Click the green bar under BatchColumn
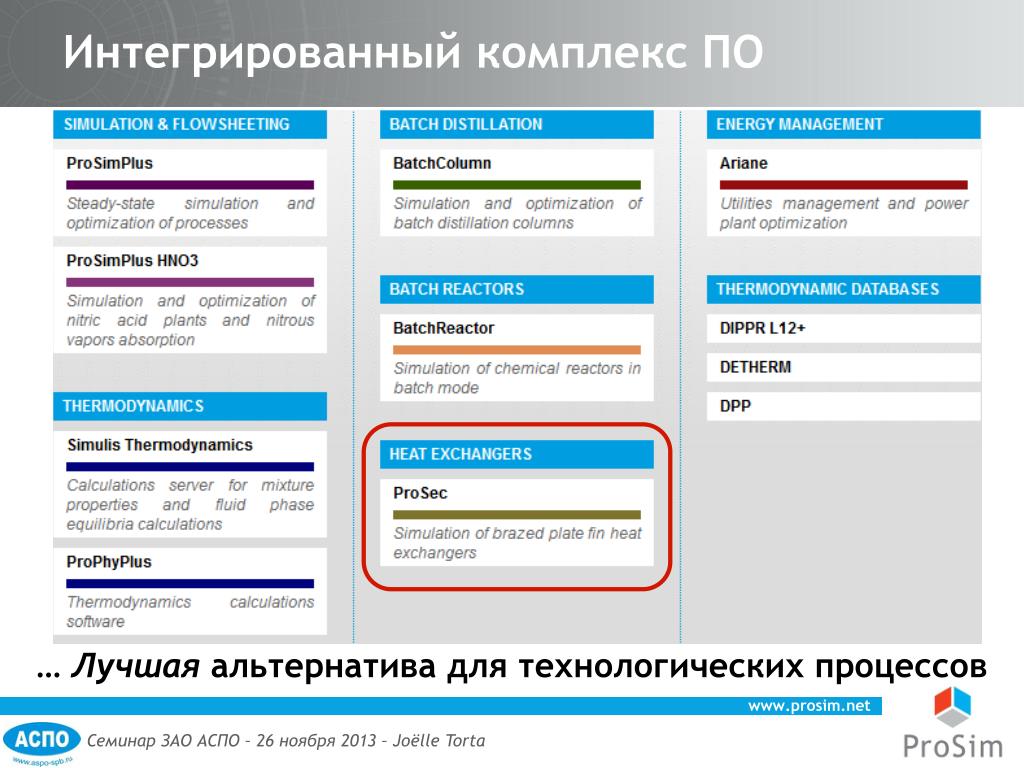Image resolution: width=1024 pixels, height=768 pixels. tap(517, 185)
